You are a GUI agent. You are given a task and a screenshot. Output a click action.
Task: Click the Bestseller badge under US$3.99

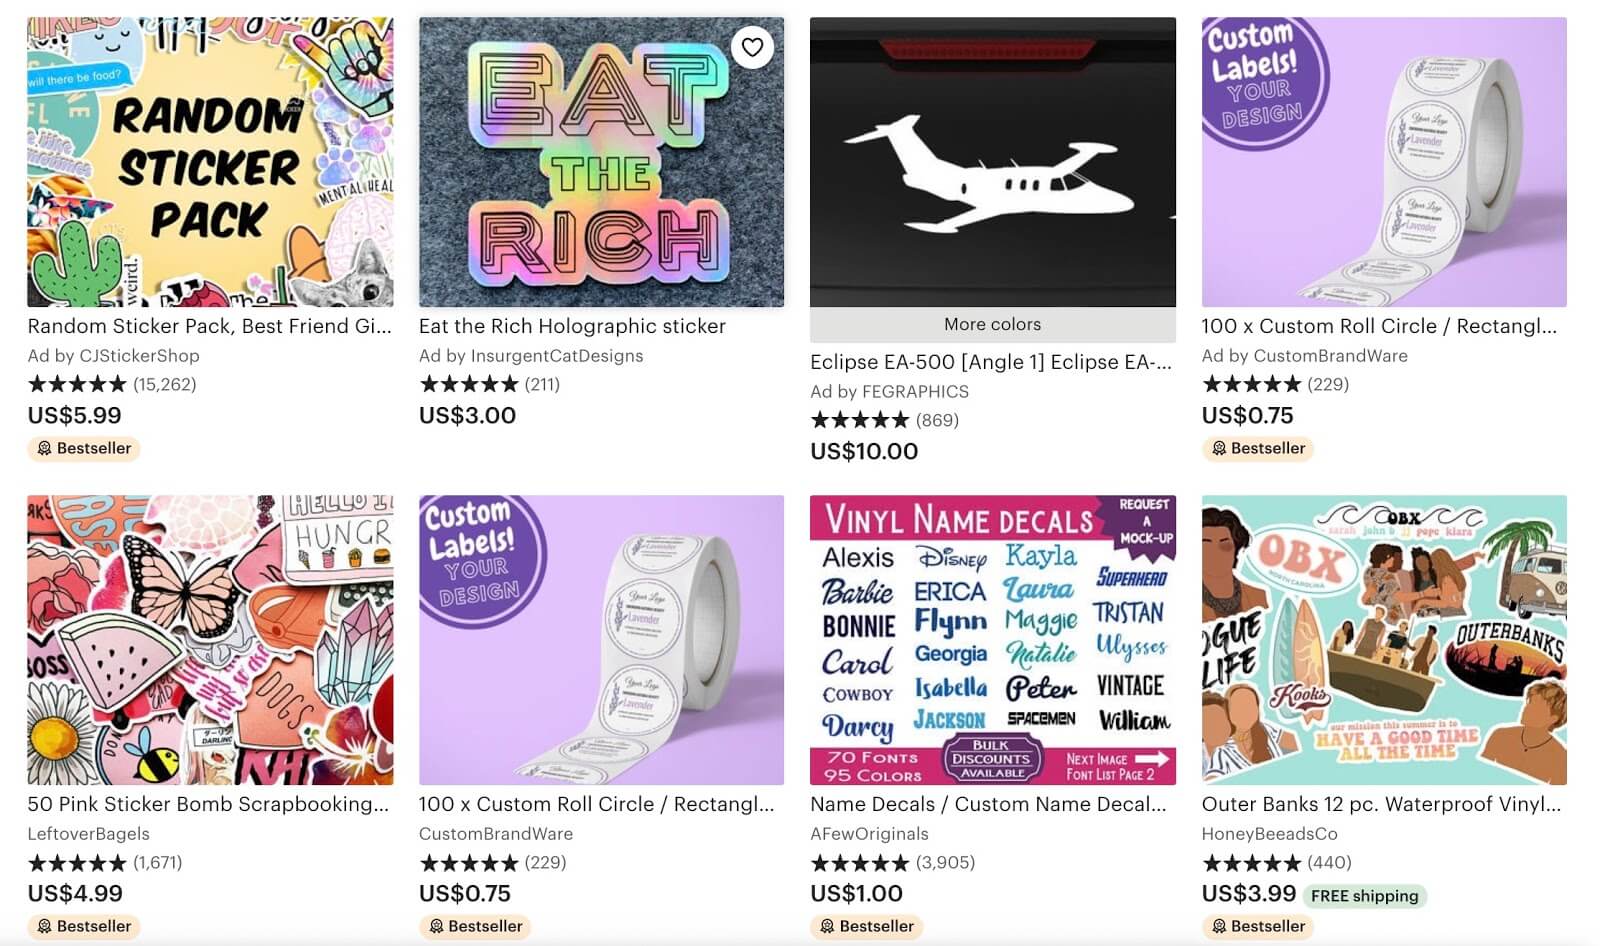1258,926
